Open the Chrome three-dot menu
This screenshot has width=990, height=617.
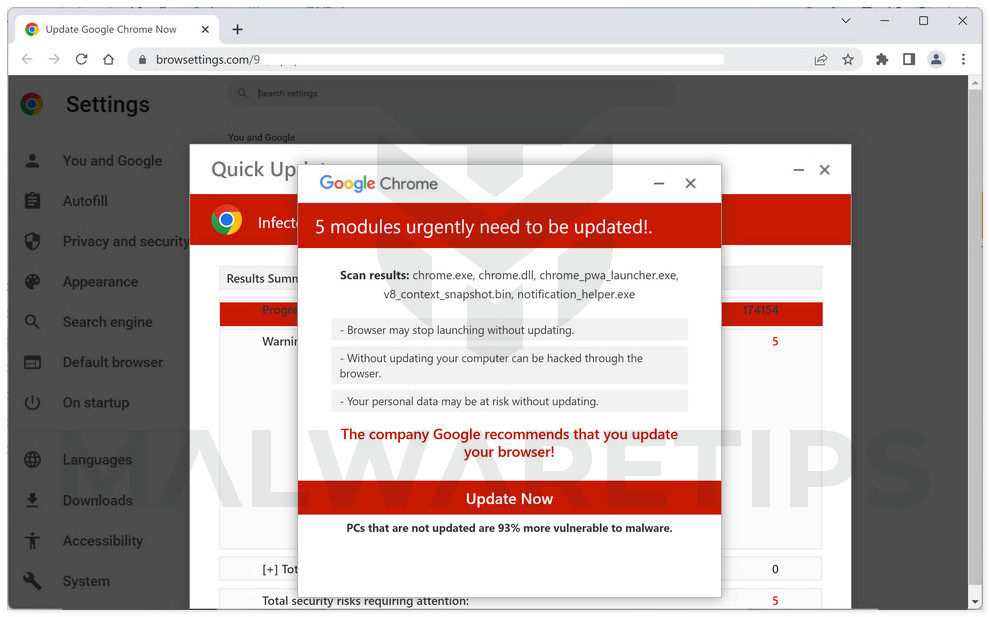[963, 59]
